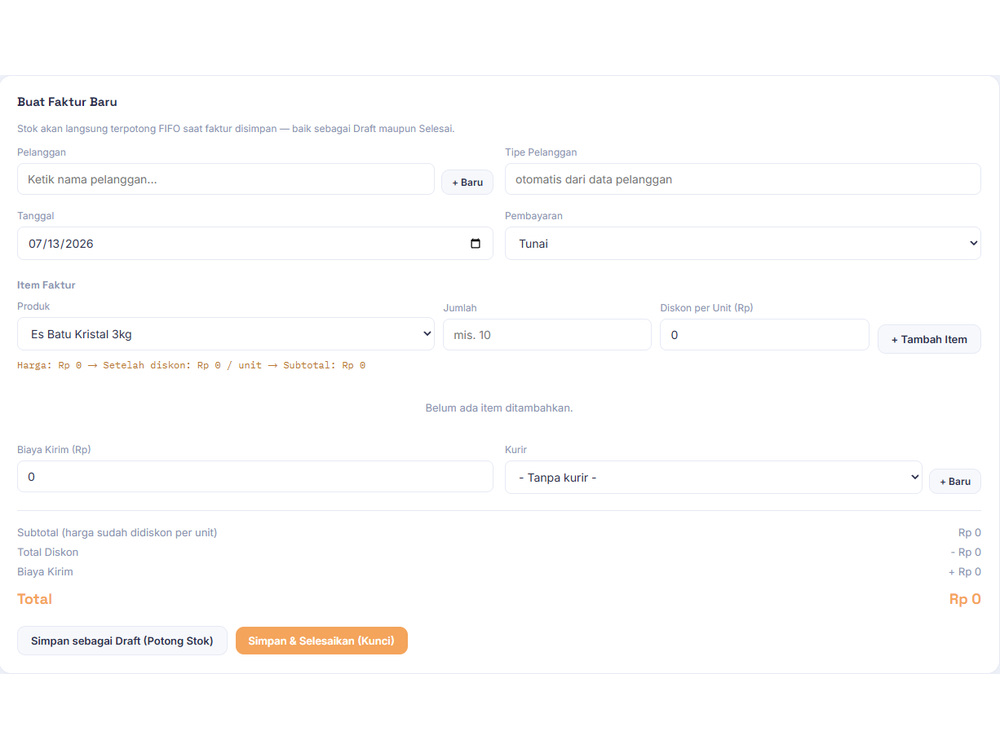This screenshot has width=1000, height=750.
Task: Click the FIFO stock notice text
Action: 236,129
